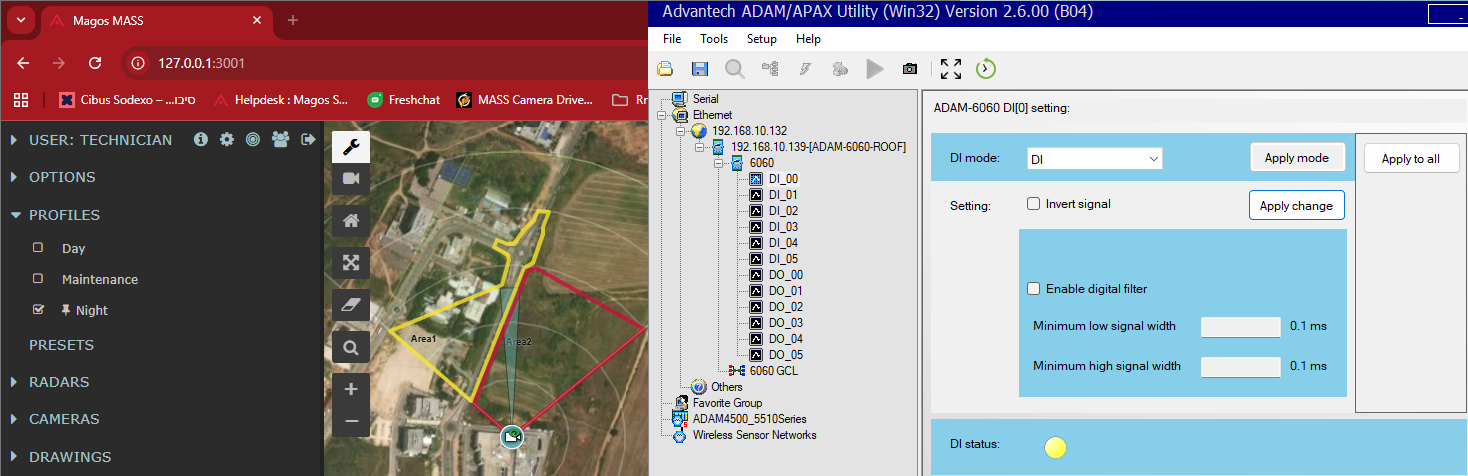1468x476 pixels.
Task: Open the Setup menu in ADAM utility
Action: coord(762,39)
